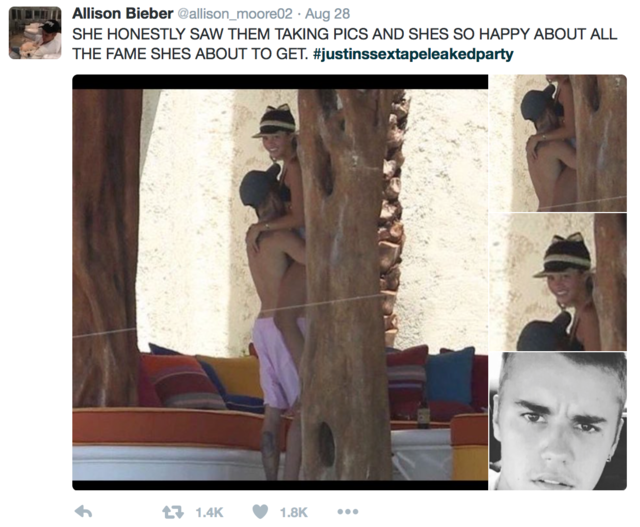Open the #justinssextapeleakedparty hashtag

click(x=413, y=54)
